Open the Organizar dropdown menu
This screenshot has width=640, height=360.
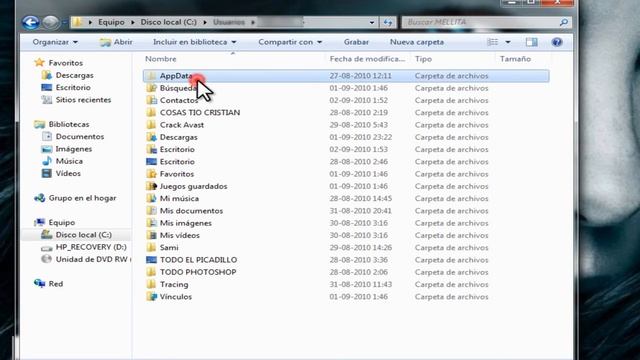(55, 42)
